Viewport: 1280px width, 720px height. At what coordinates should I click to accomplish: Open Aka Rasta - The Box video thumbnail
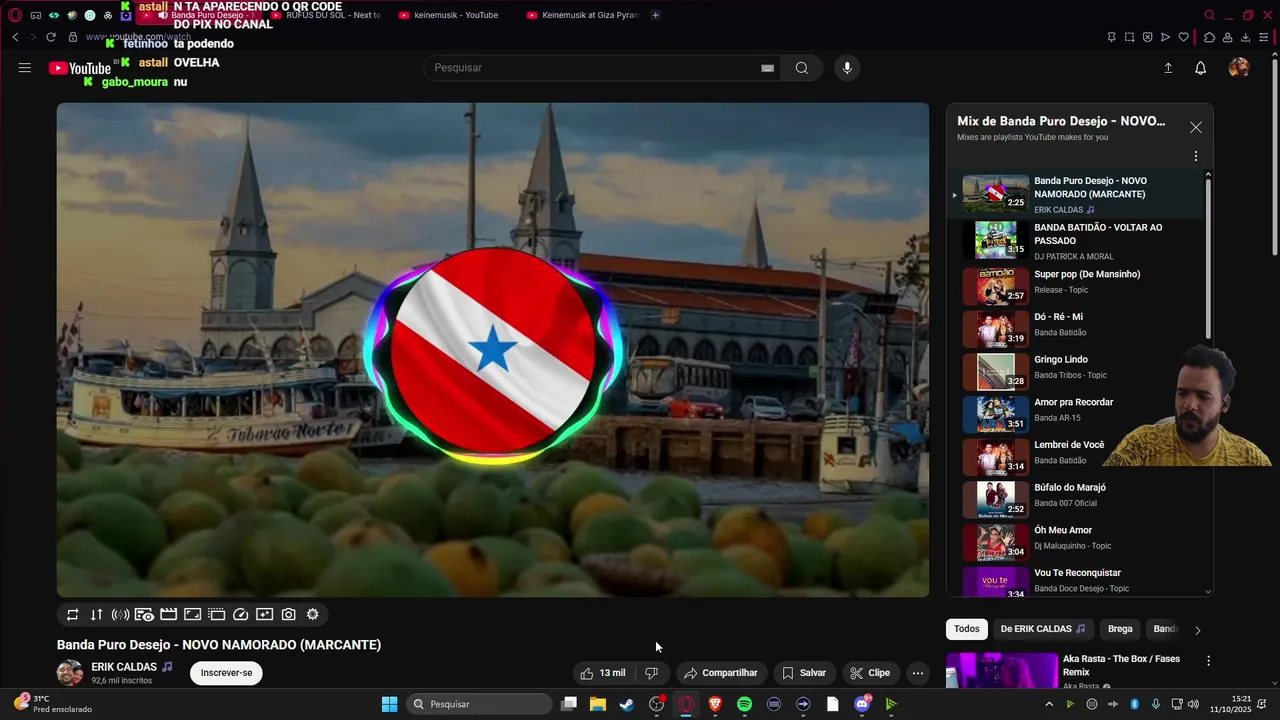[x=1002, y=671]
